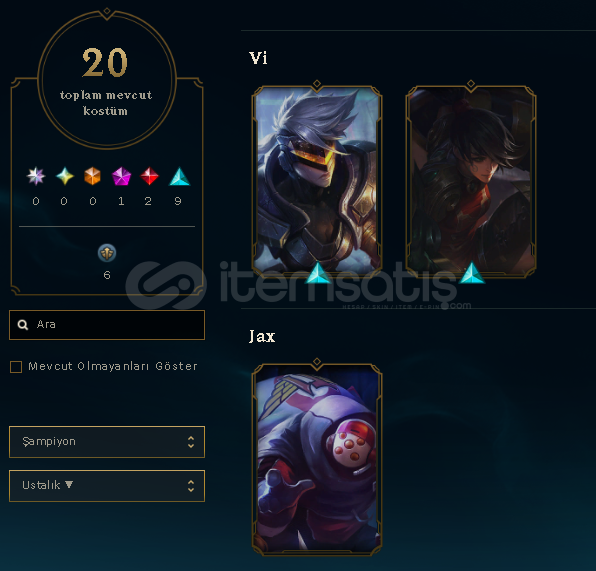The height and width of the screenshot is (571, 596).
Task: Click the Ustalık dropdown up-down arrows
Action: (191, 486)
